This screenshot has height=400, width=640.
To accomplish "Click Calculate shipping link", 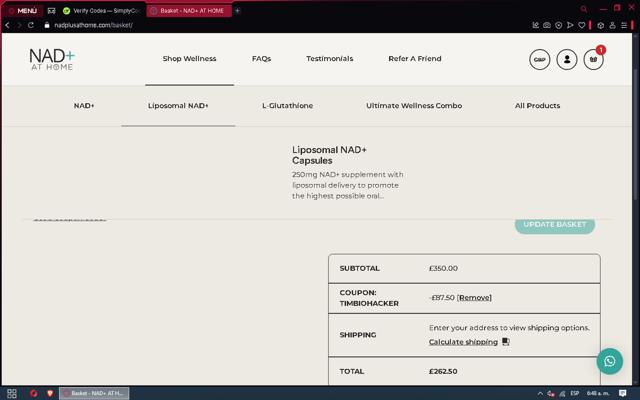I will click(x=463, y=342).
